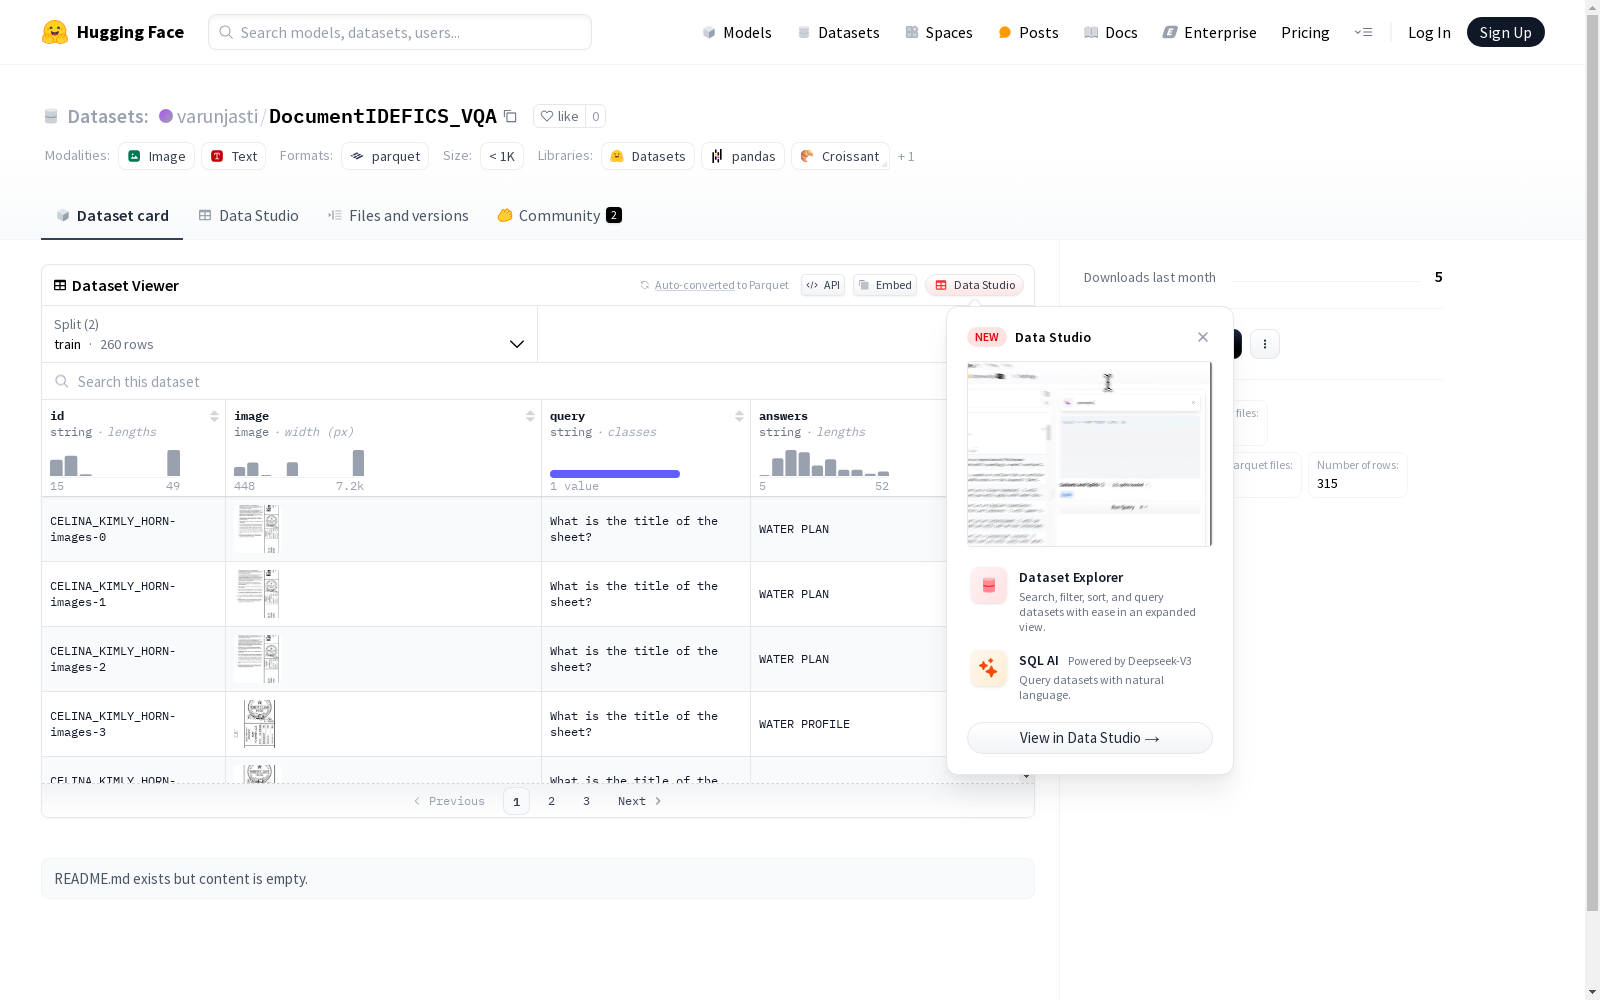Sort the id column using its sort arrows
Image resolution: width=1600 pixels, height=1000 pixels.
[x=214, y=416]
